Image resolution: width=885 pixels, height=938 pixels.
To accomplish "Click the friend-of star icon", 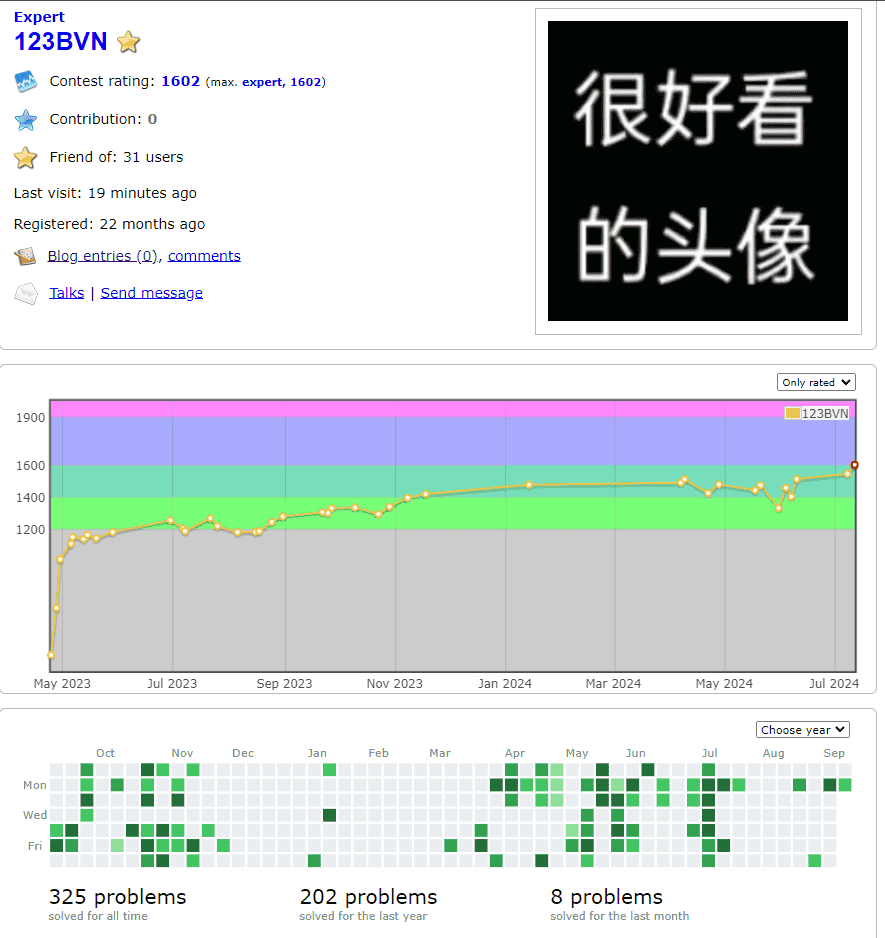I will [x=26, y=156].
